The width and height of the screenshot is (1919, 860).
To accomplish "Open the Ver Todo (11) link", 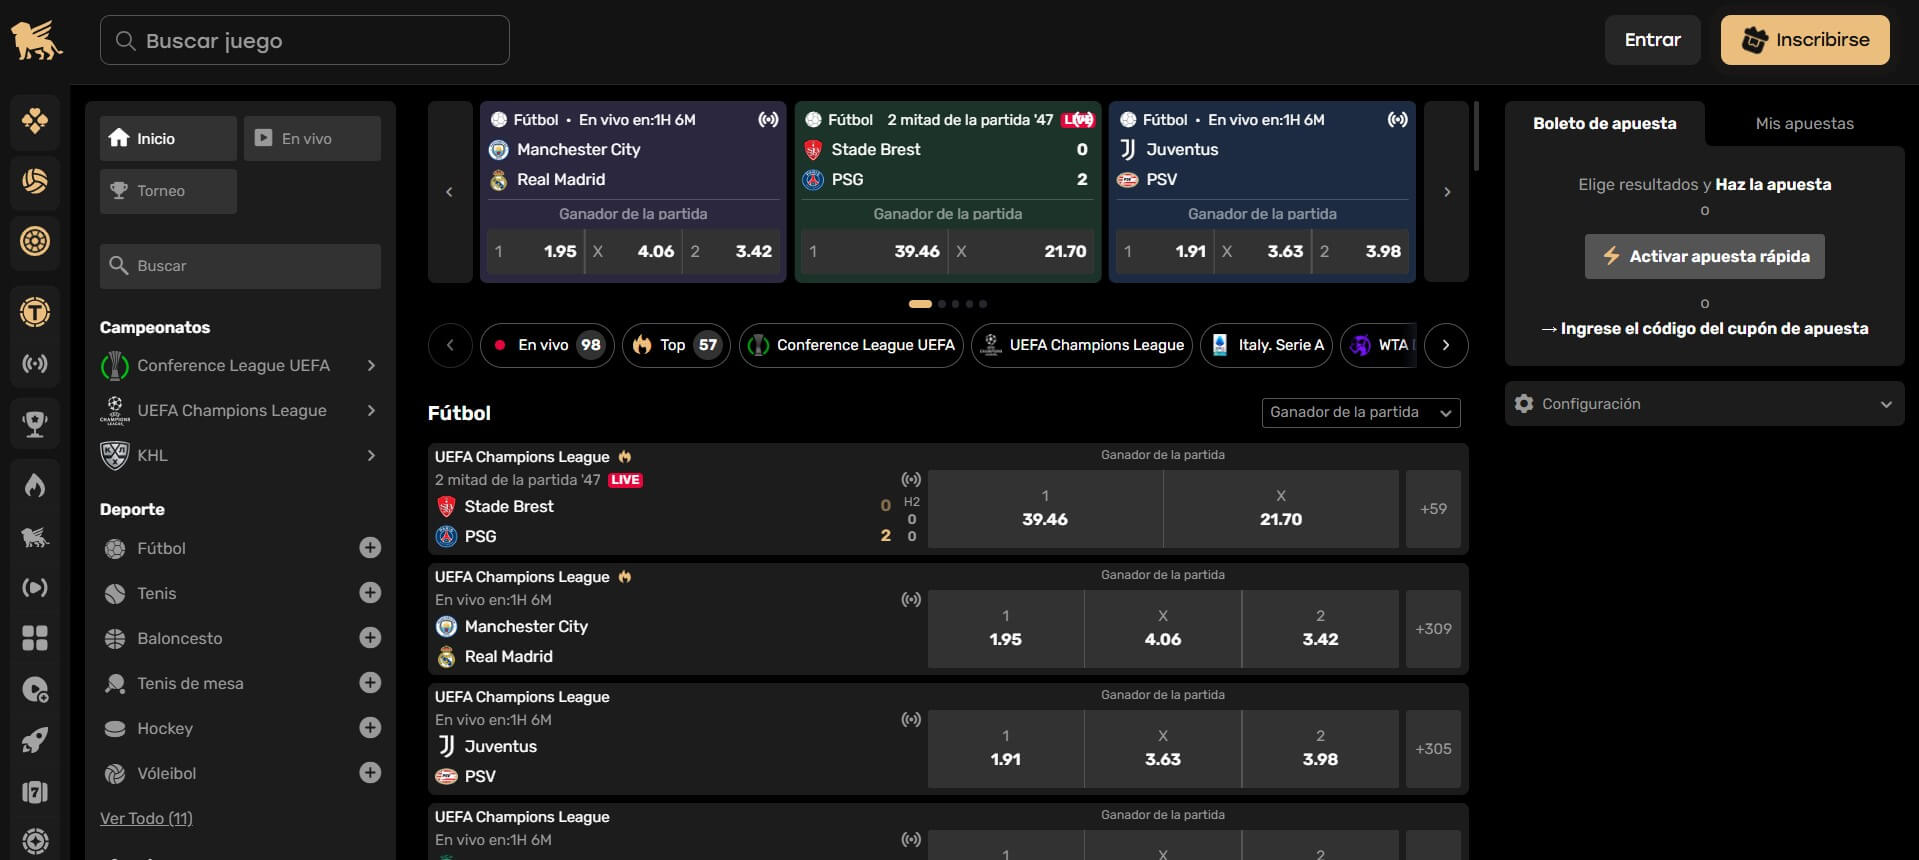I will coord(147,819).
